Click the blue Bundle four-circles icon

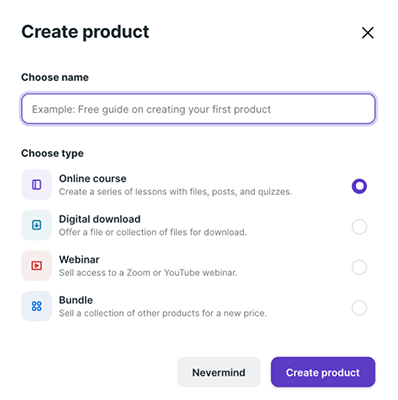pyautogui.click(x=37, y=306)
